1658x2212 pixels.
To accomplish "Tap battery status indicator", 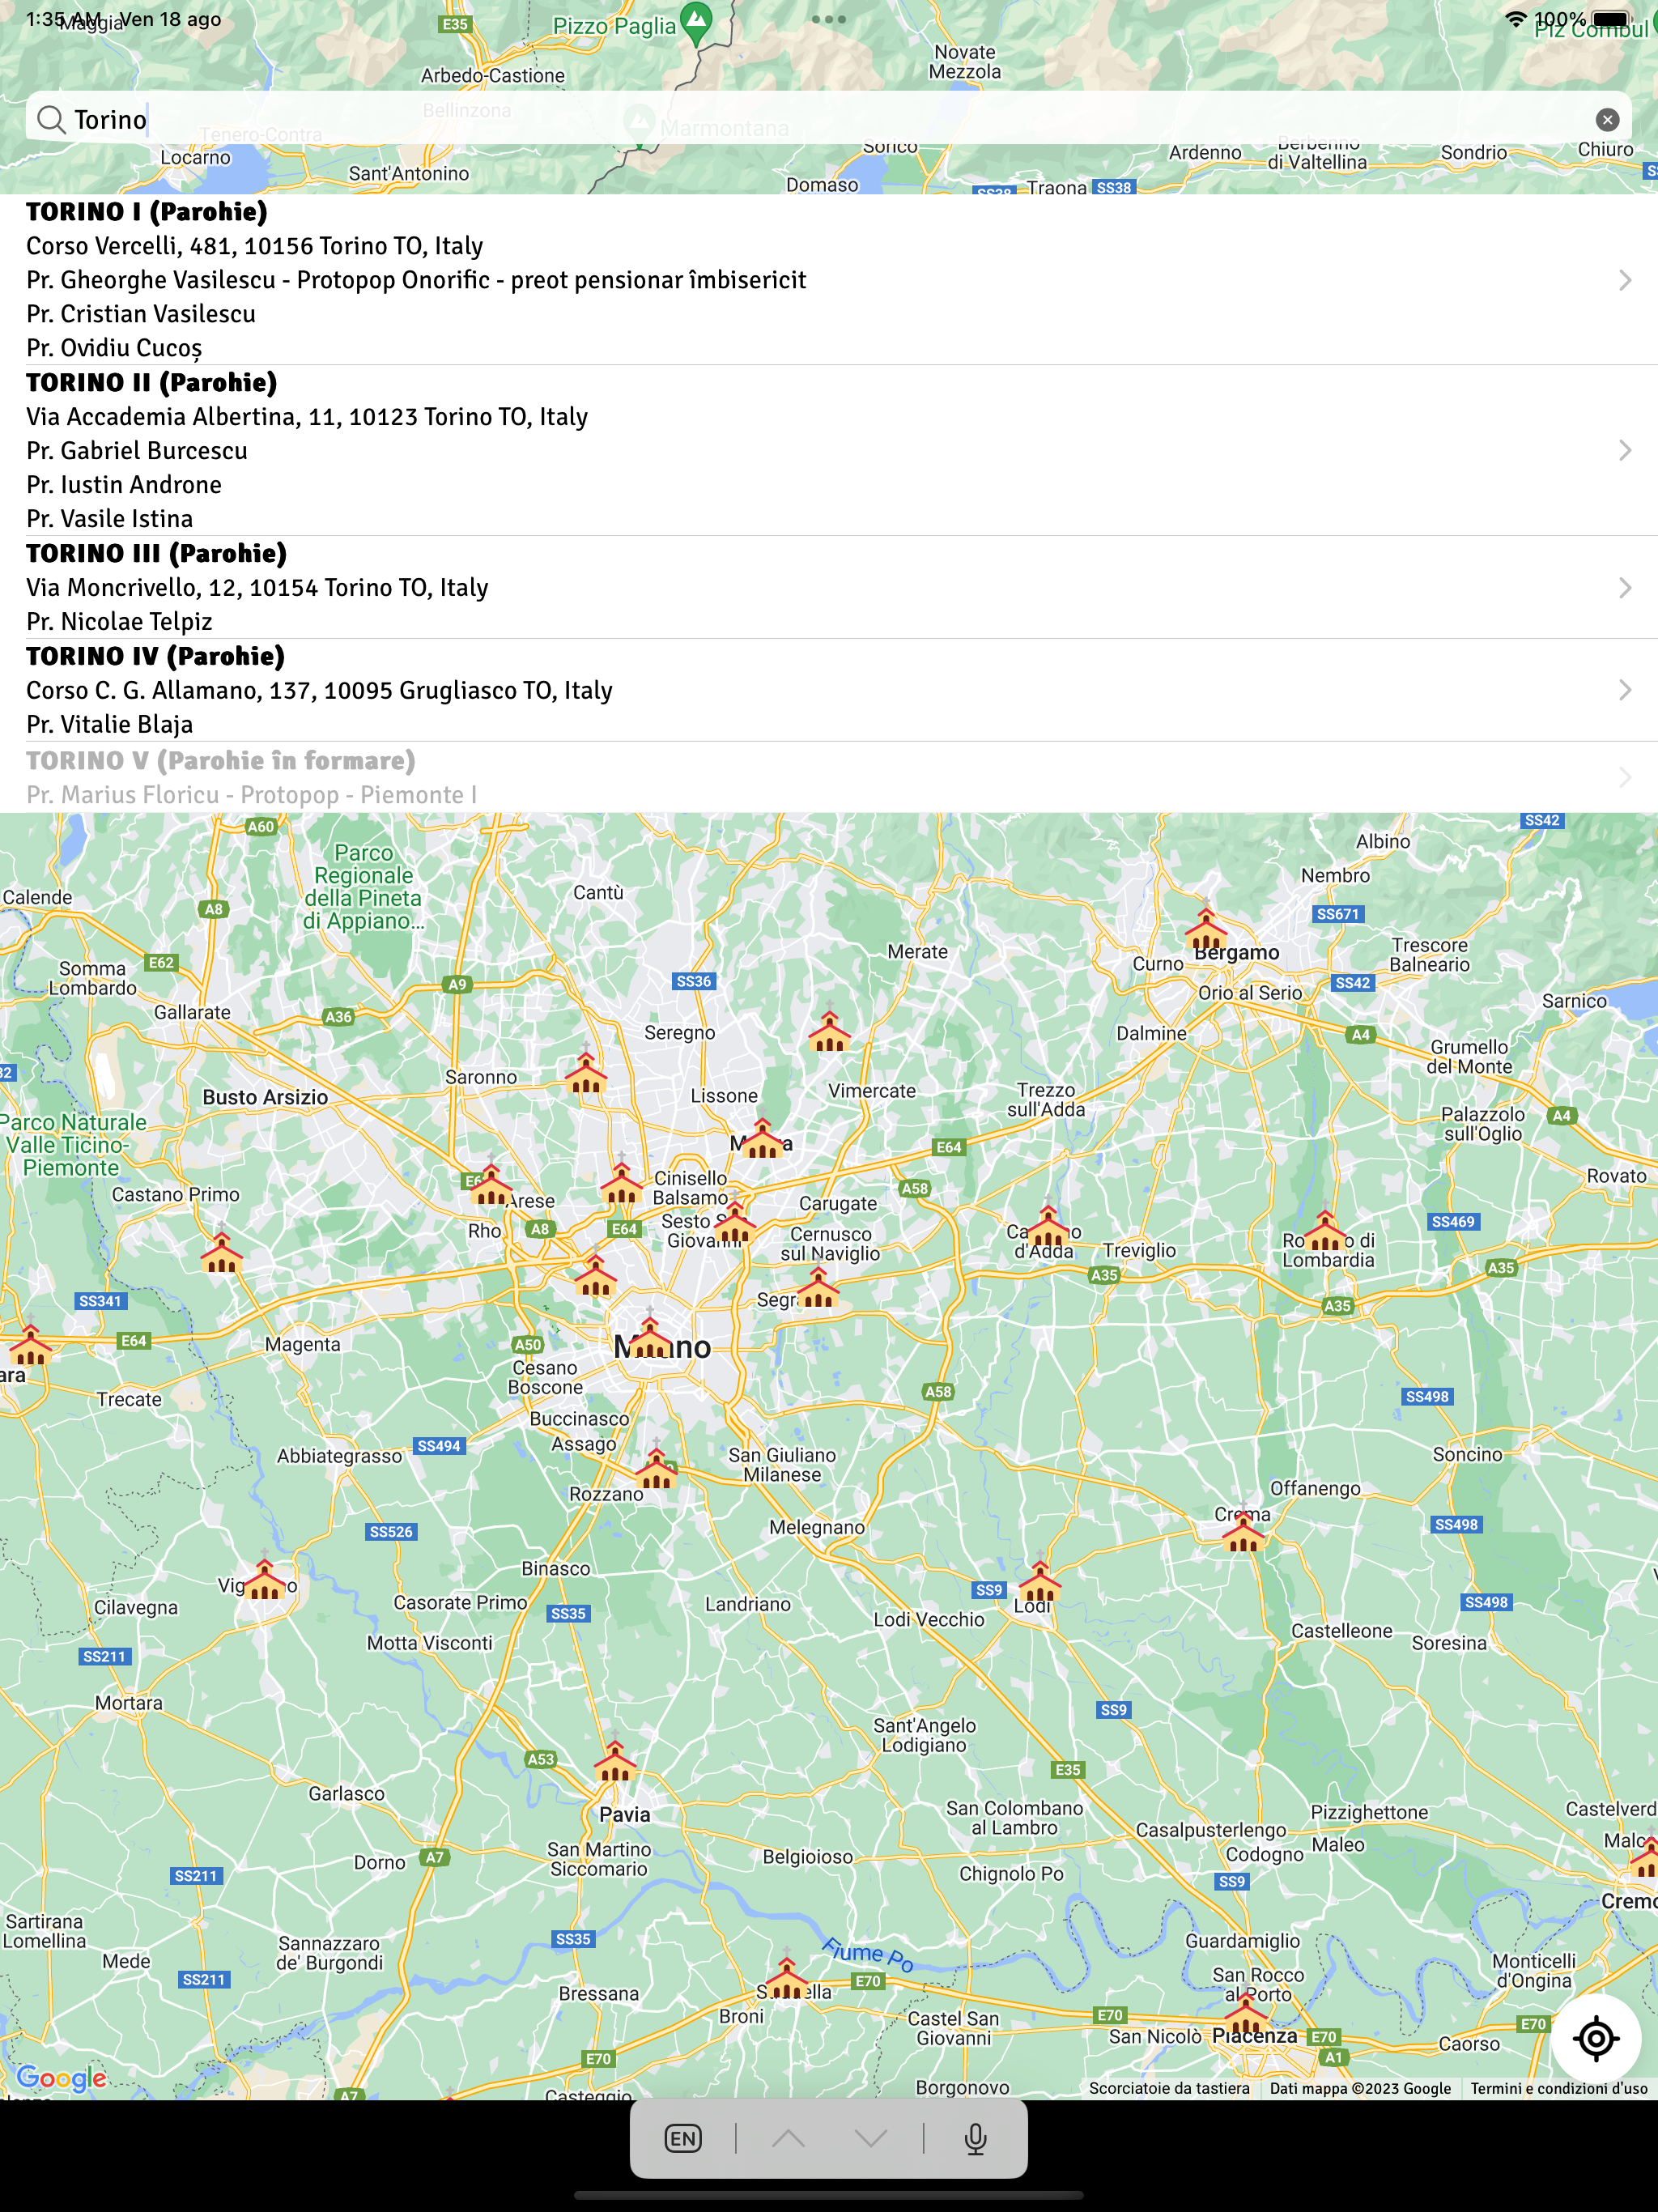I will tap(1612, 19).
